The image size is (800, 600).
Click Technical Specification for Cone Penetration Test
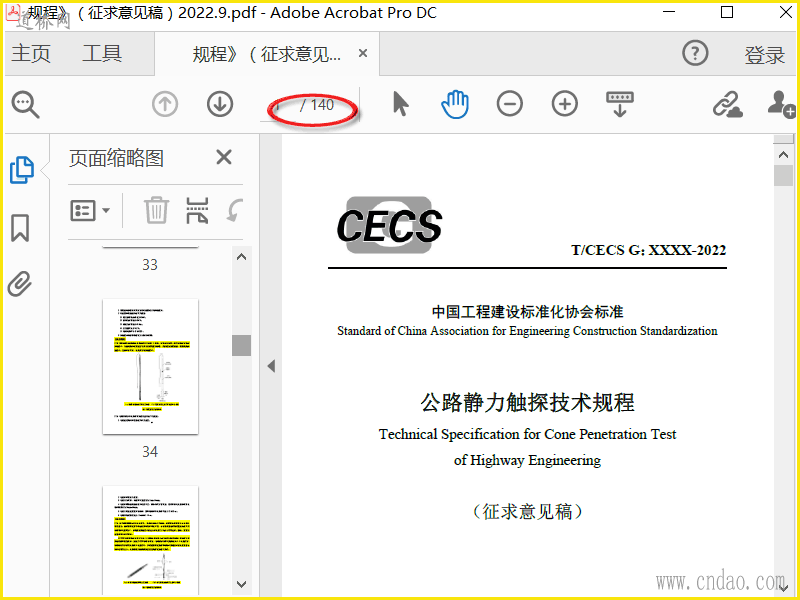pos(528,434)
